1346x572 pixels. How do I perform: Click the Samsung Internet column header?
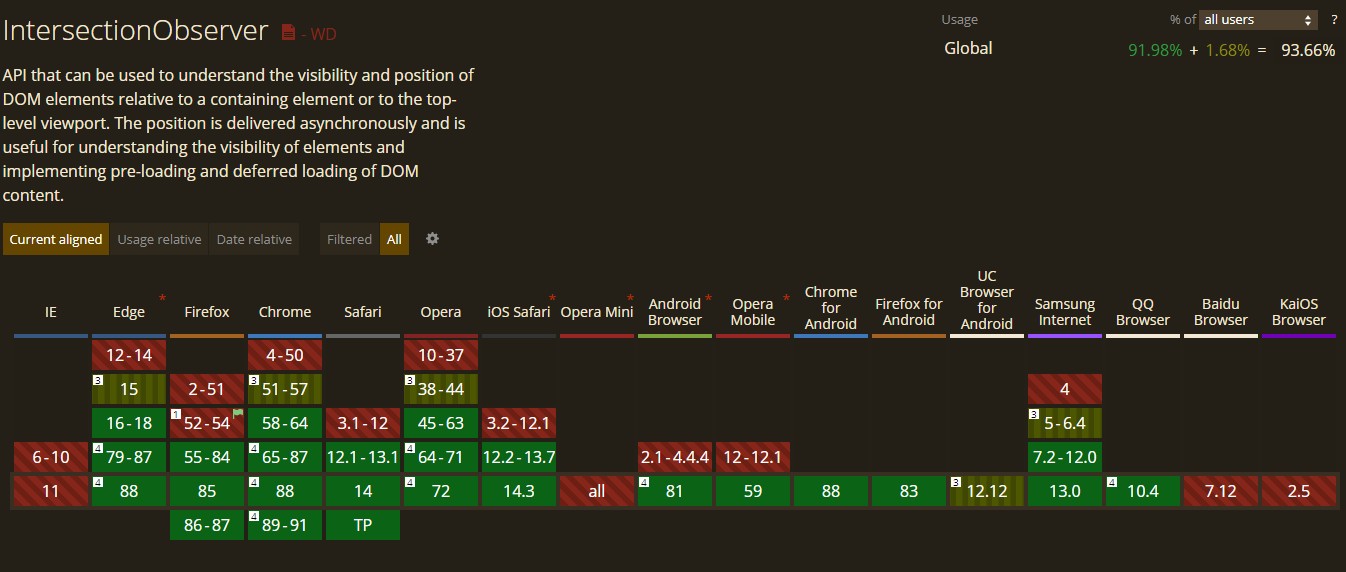point(1065,312)
